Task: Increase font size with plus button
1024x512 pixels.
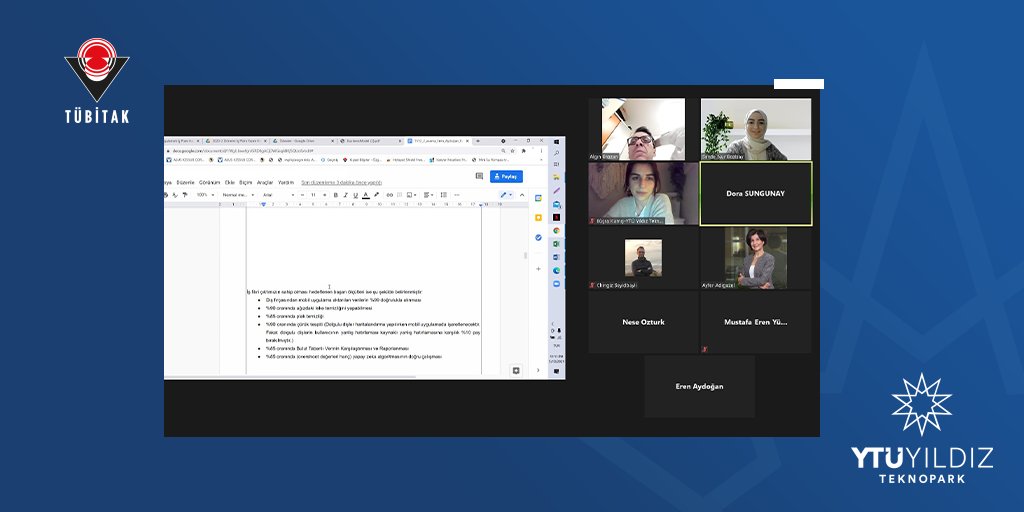Action: point(325,195)
